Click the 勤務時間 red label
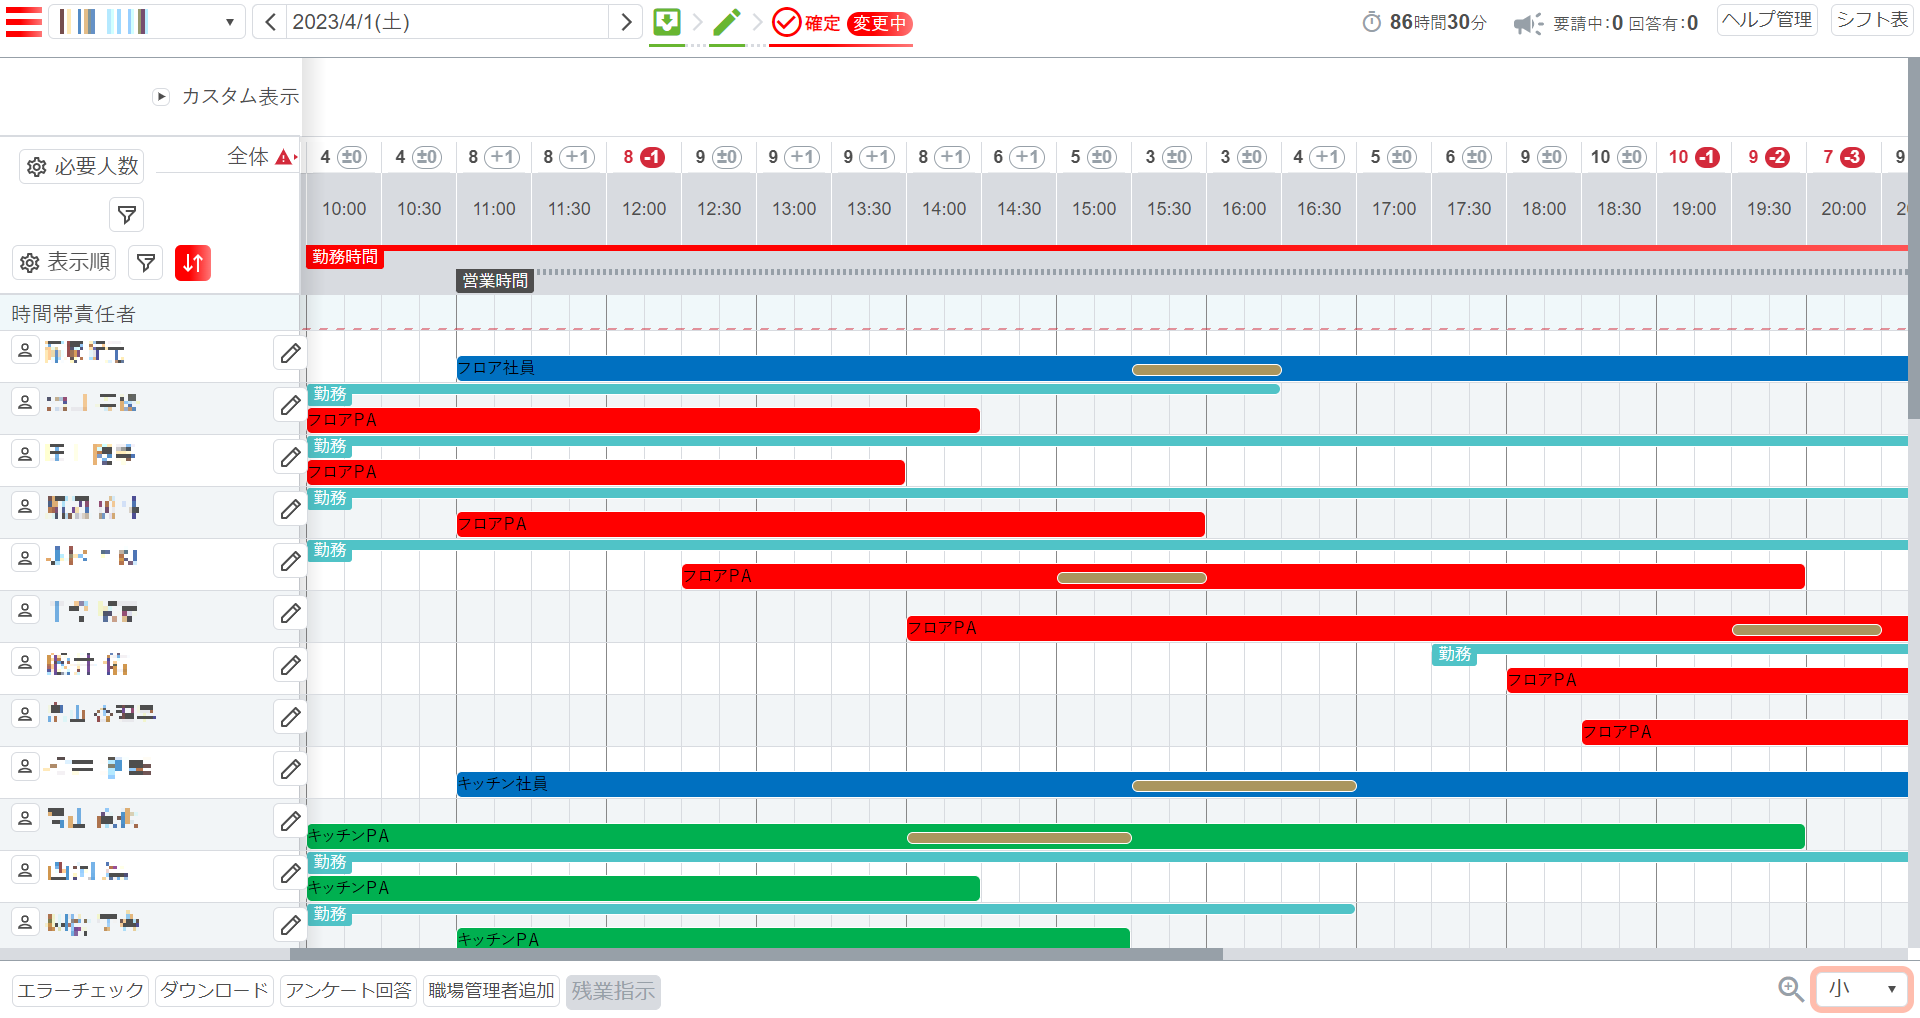 pos(345,257)
